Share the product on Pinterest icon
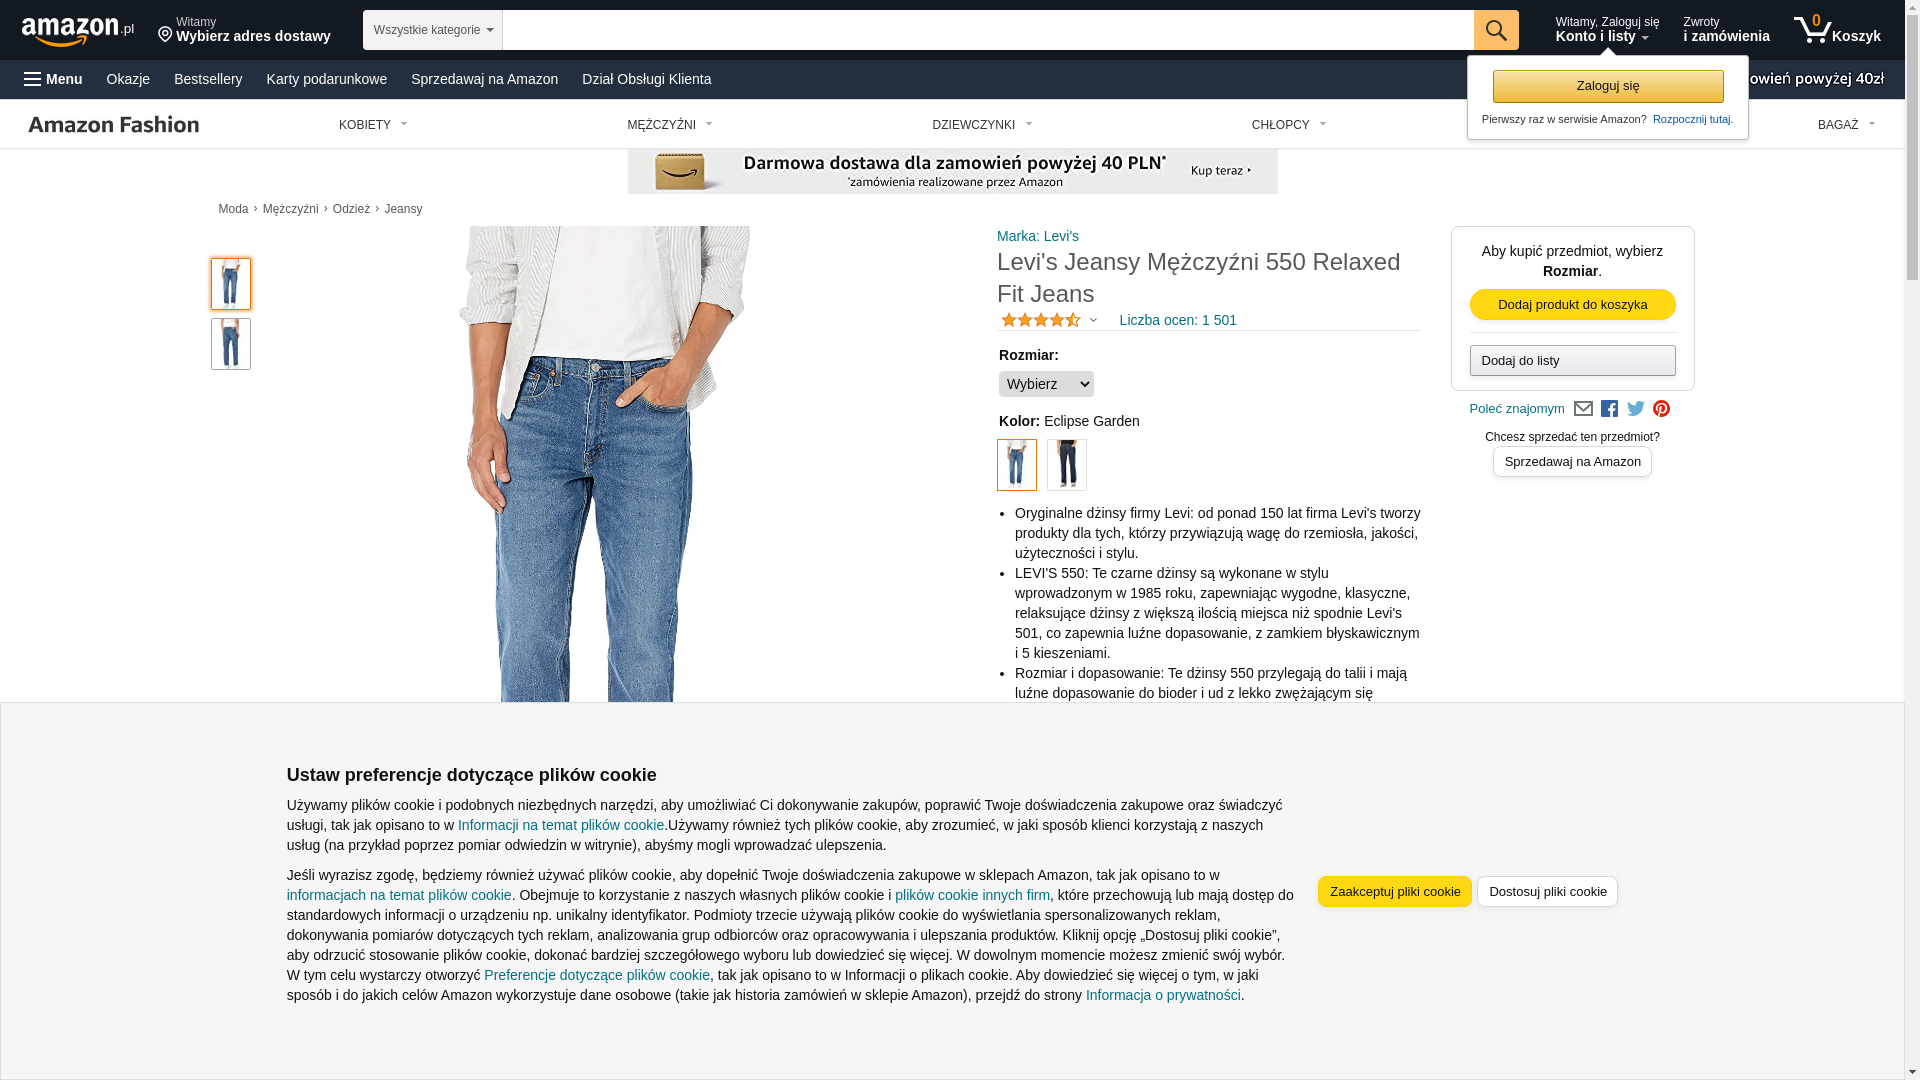 coord(1661,409)
